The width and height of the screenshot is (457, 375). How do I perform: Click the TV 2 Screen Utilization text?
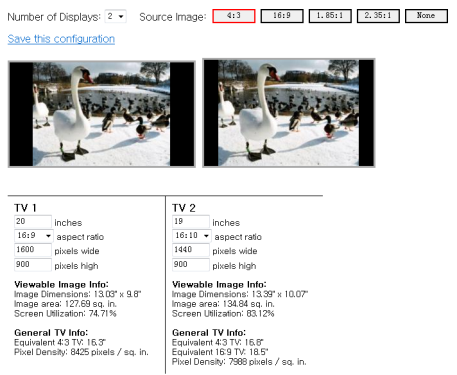[223, 314]
